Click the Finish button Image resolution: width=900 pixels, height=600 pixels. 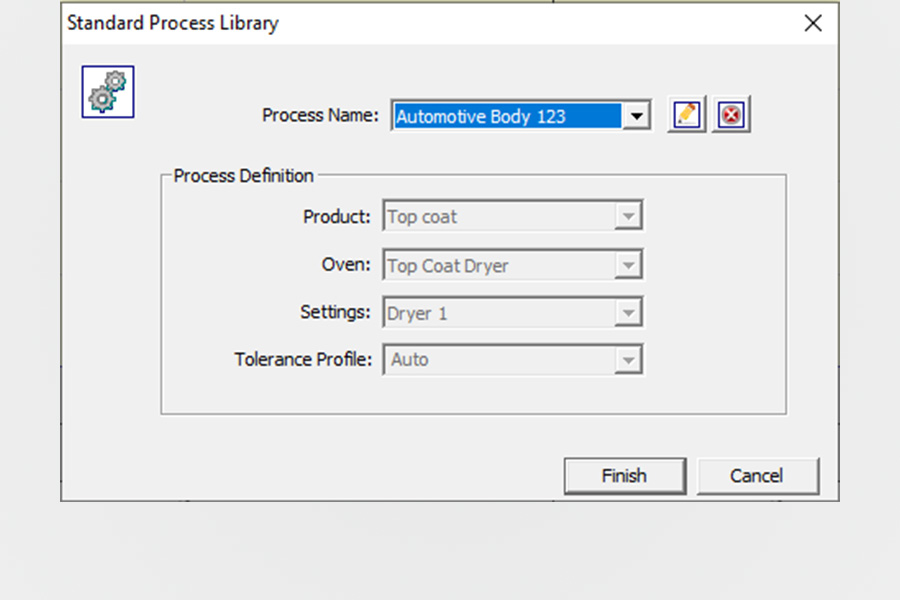624,475
